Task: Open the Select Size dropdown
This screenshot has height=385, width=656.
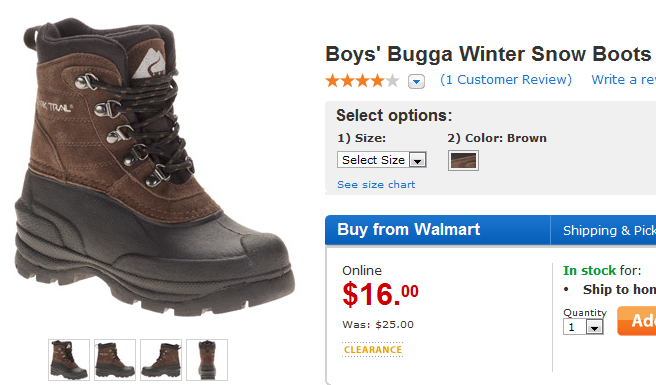Action: click(382, 160)
